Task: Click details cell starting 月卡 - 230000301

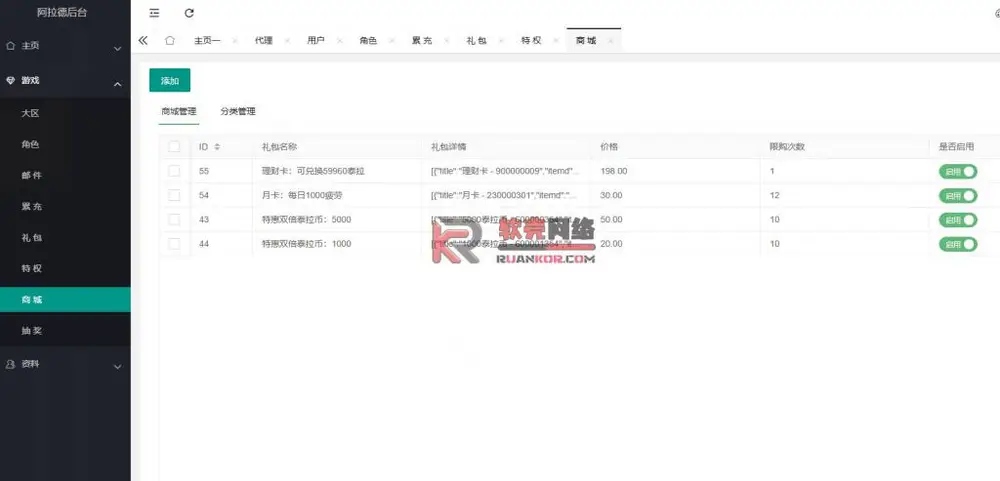Action: pyautogui.click(x=504, y=195)
